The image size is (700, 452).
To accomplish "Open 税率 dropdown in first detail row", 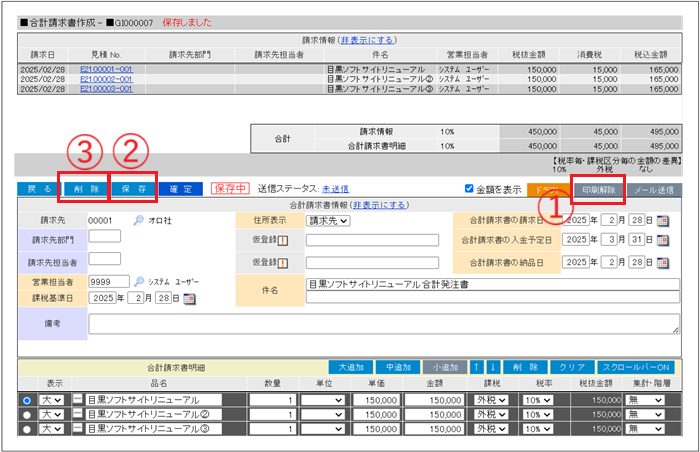I will click(x=538, y=400).
